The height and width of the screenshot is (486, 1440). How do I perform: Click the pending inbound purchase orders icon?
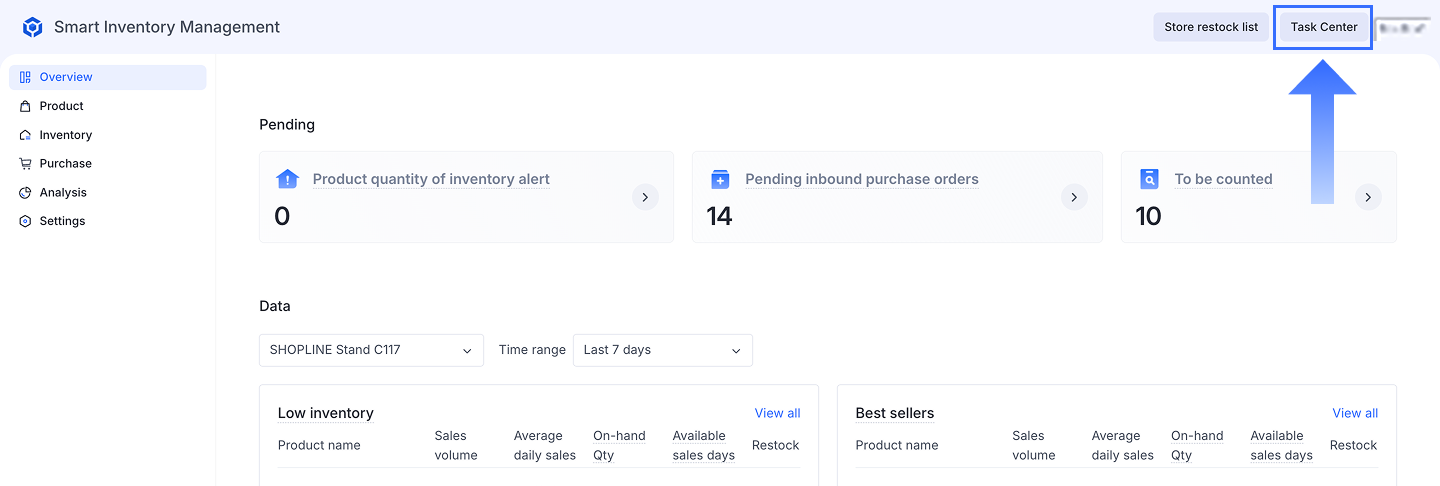point(720,179)
